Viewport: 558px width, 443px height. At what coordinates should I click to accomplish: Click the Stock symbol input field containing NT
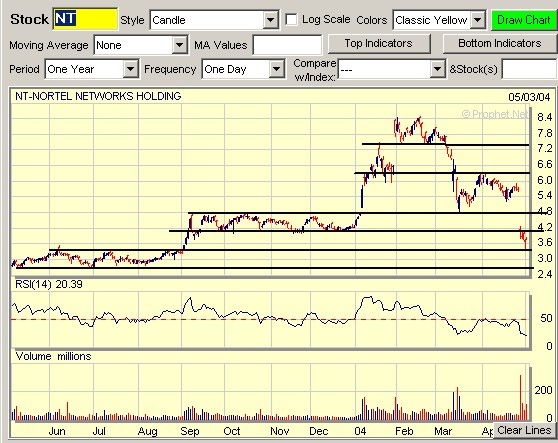(x=85, y=19)
